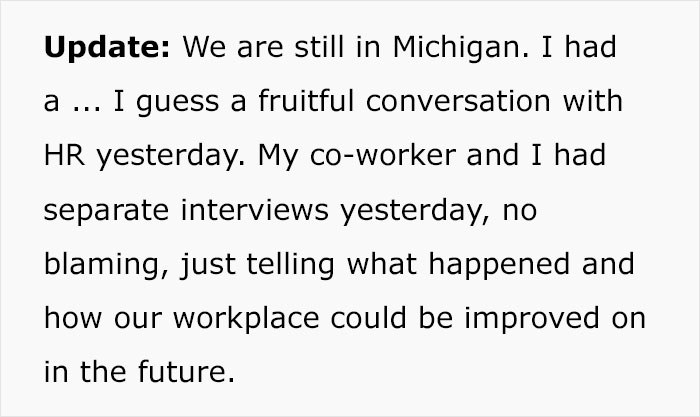Click the word "blaming,"
The height and width of the screenshot is (417, 700).
[x=107, y=265]
